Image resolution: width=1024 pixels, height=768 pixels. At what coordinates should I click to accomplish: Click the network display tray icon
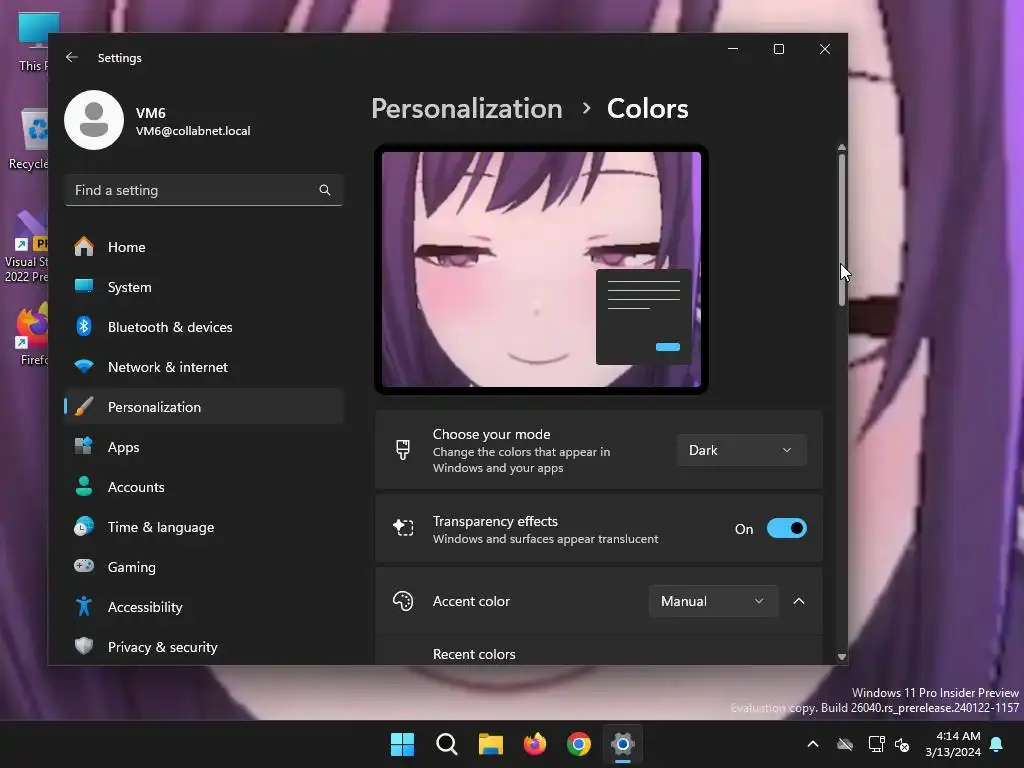pyautogui.click(x=876, y=744)
